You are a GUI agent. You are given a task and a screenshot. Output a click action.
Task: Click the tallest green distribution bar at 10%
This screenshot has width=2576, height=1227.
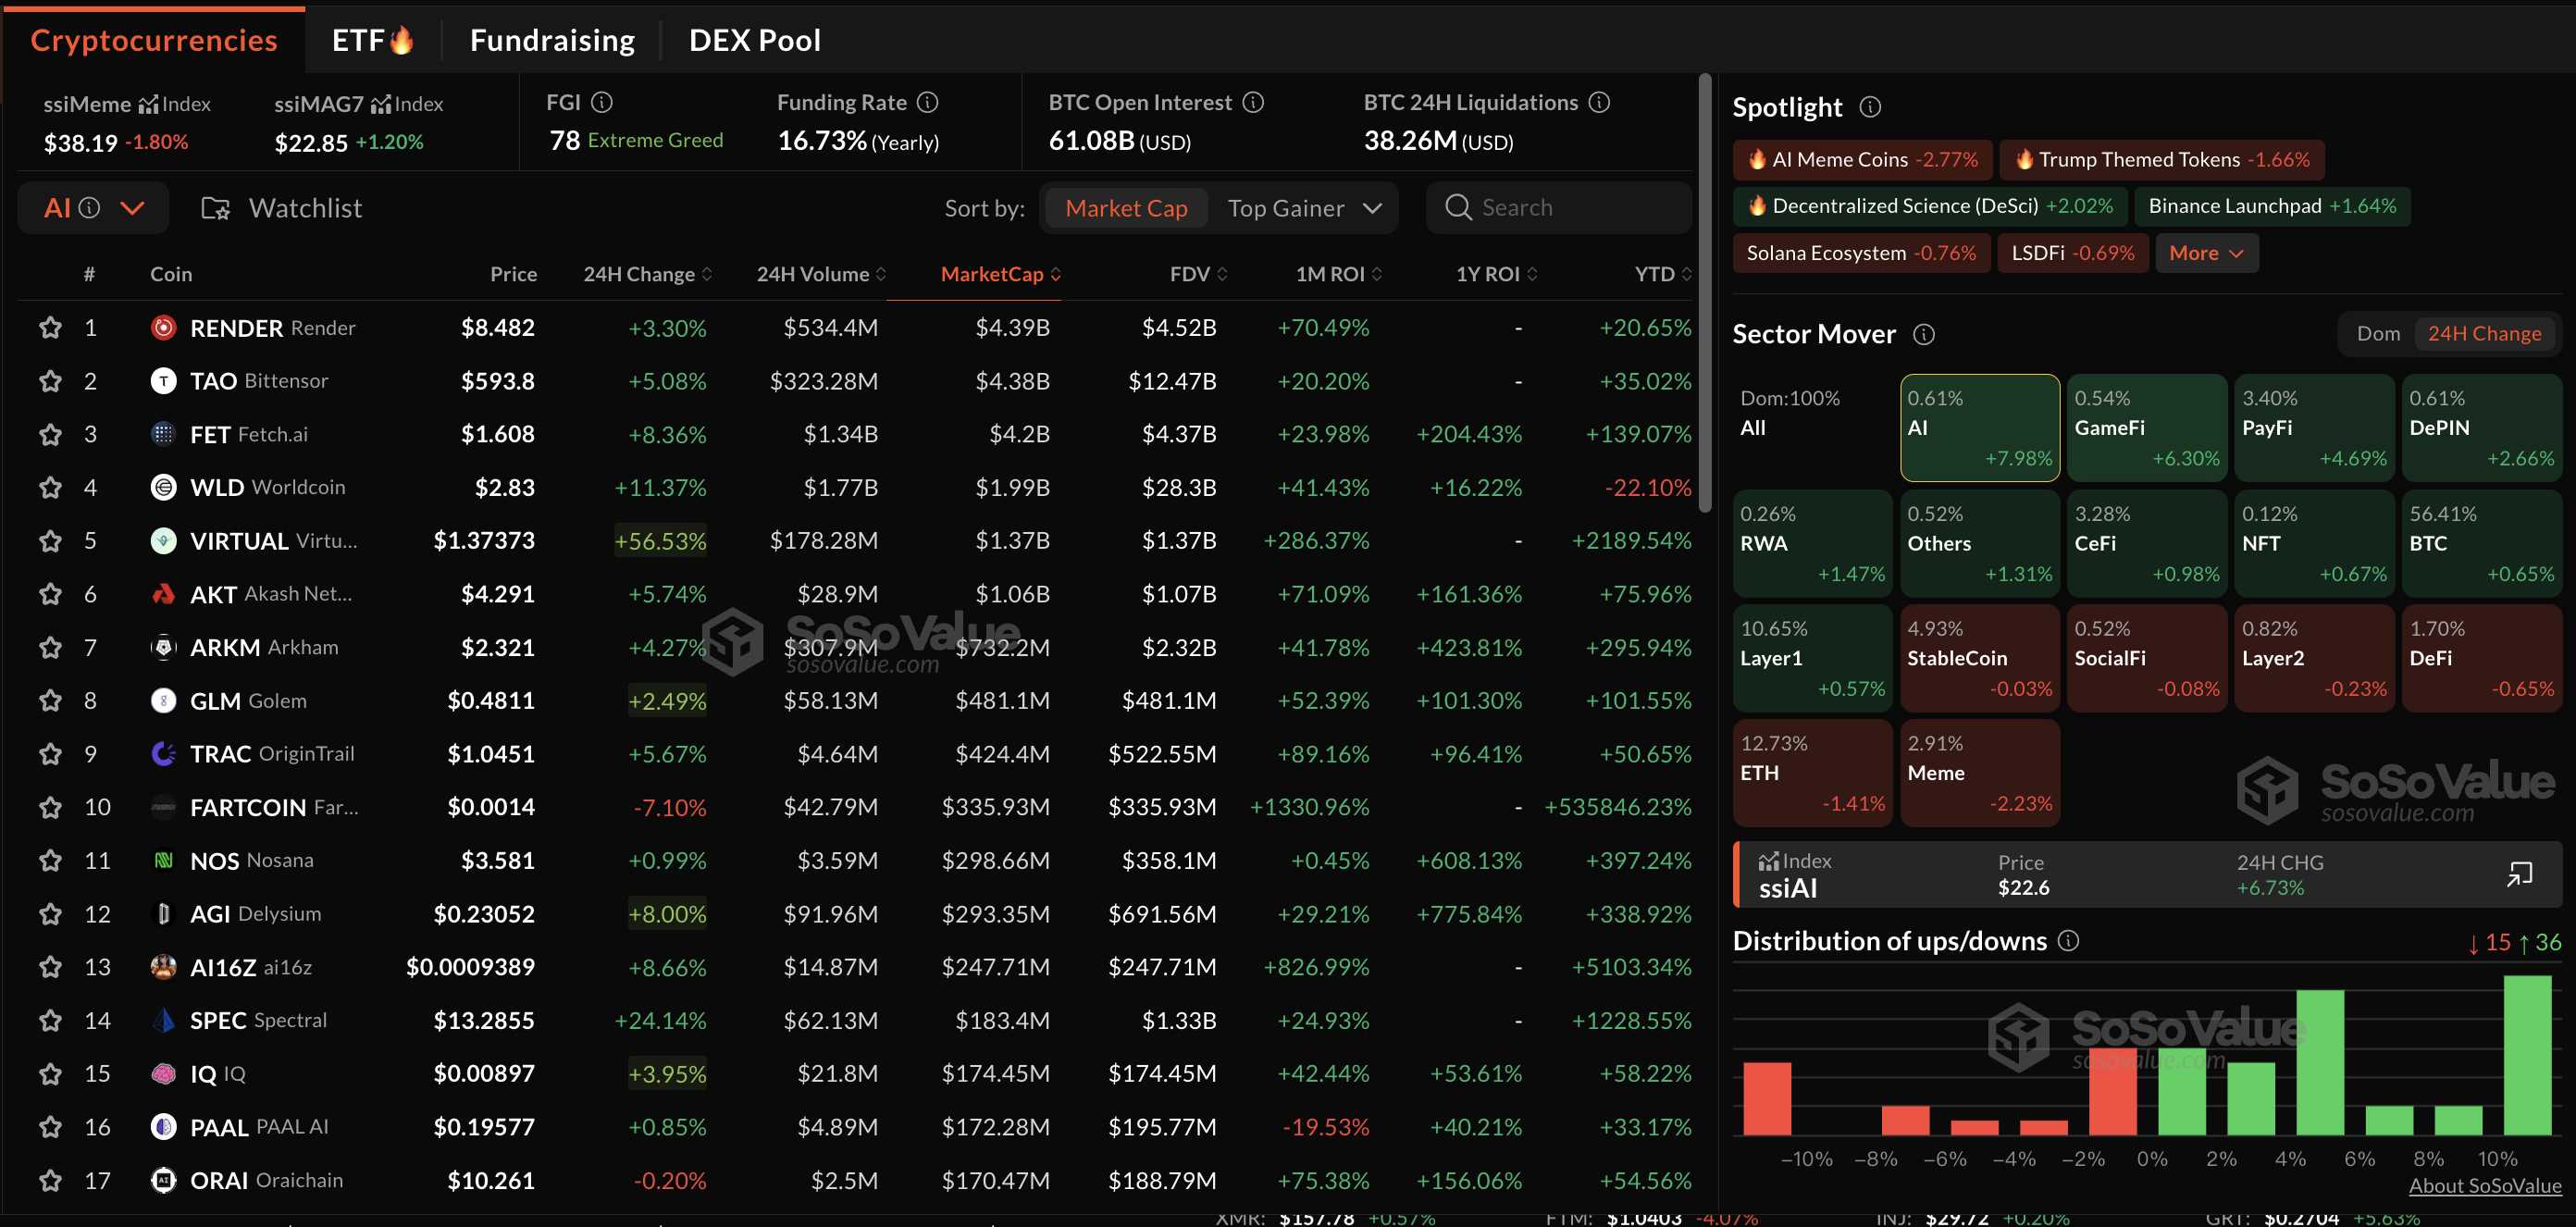pyautogui.click(x=2526, y=1055)
